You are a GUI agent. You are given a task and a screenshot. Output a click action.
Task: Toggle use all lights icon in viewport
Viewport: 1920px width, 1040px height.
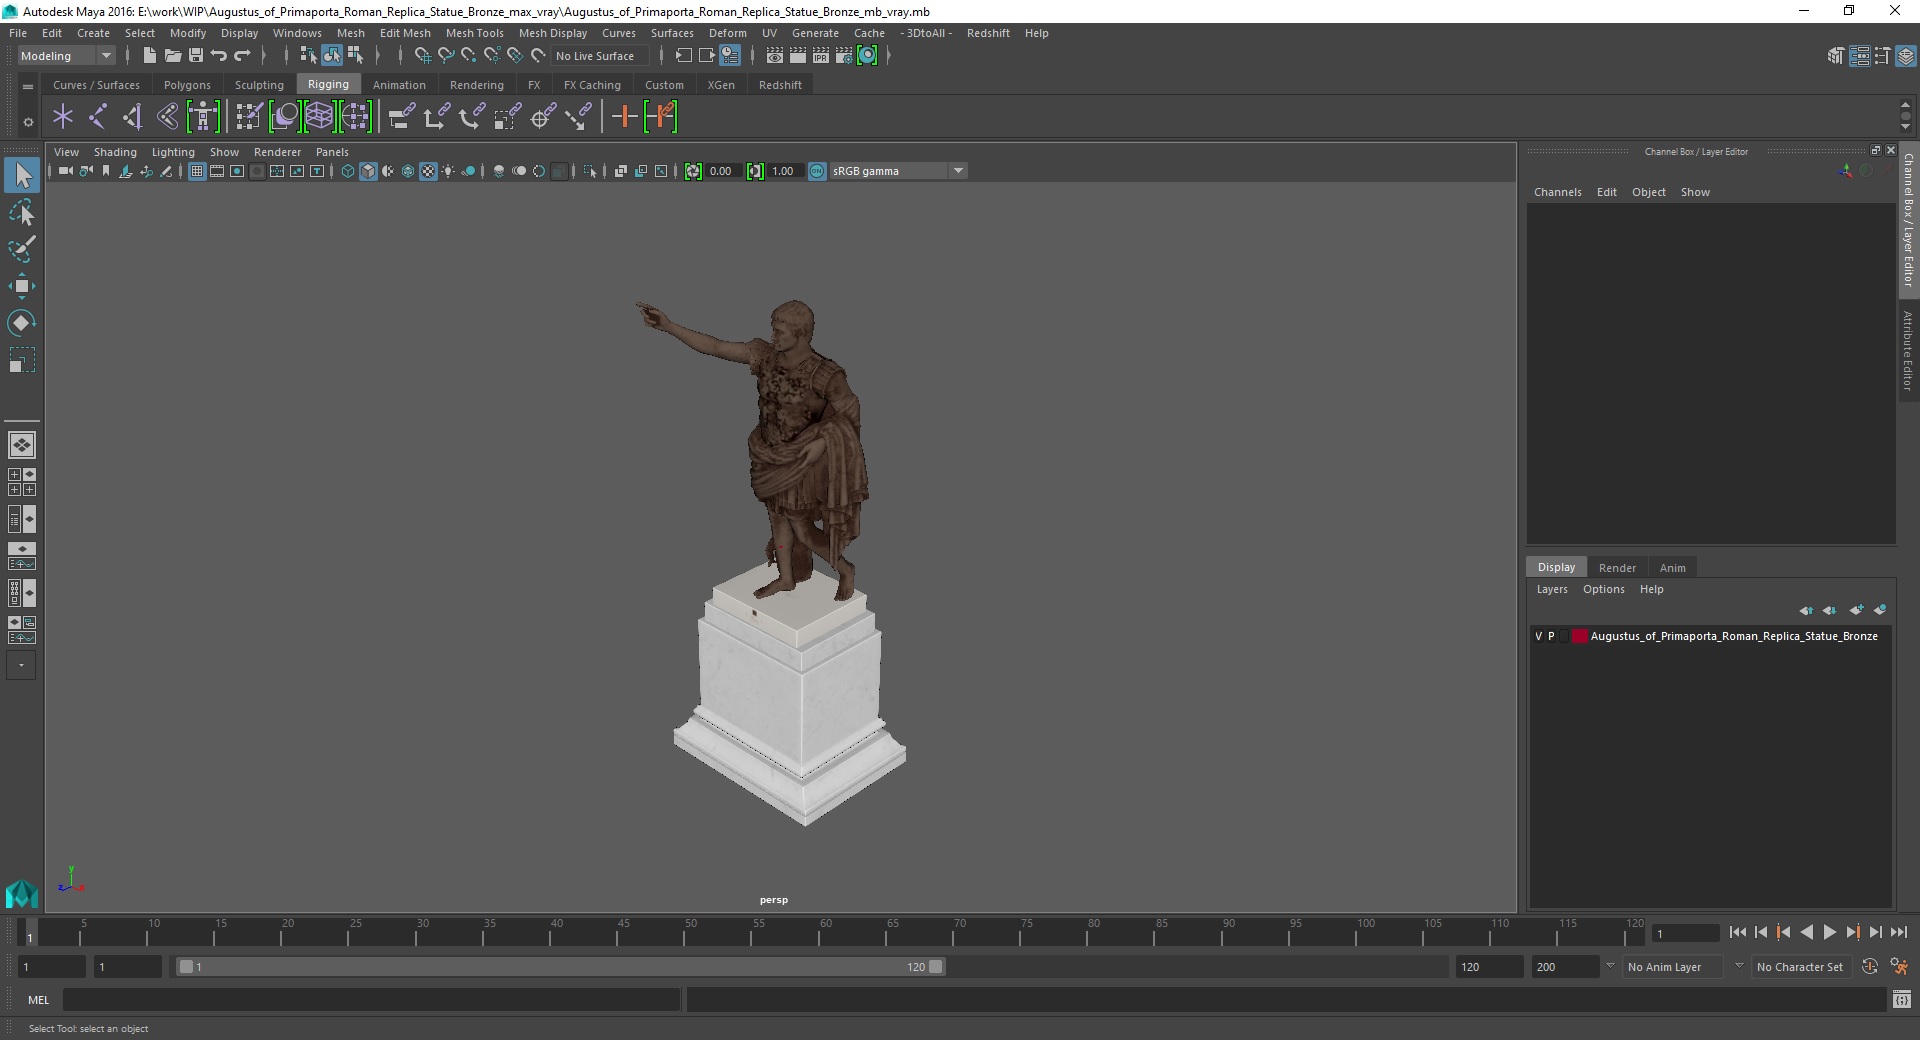point(448,171)
